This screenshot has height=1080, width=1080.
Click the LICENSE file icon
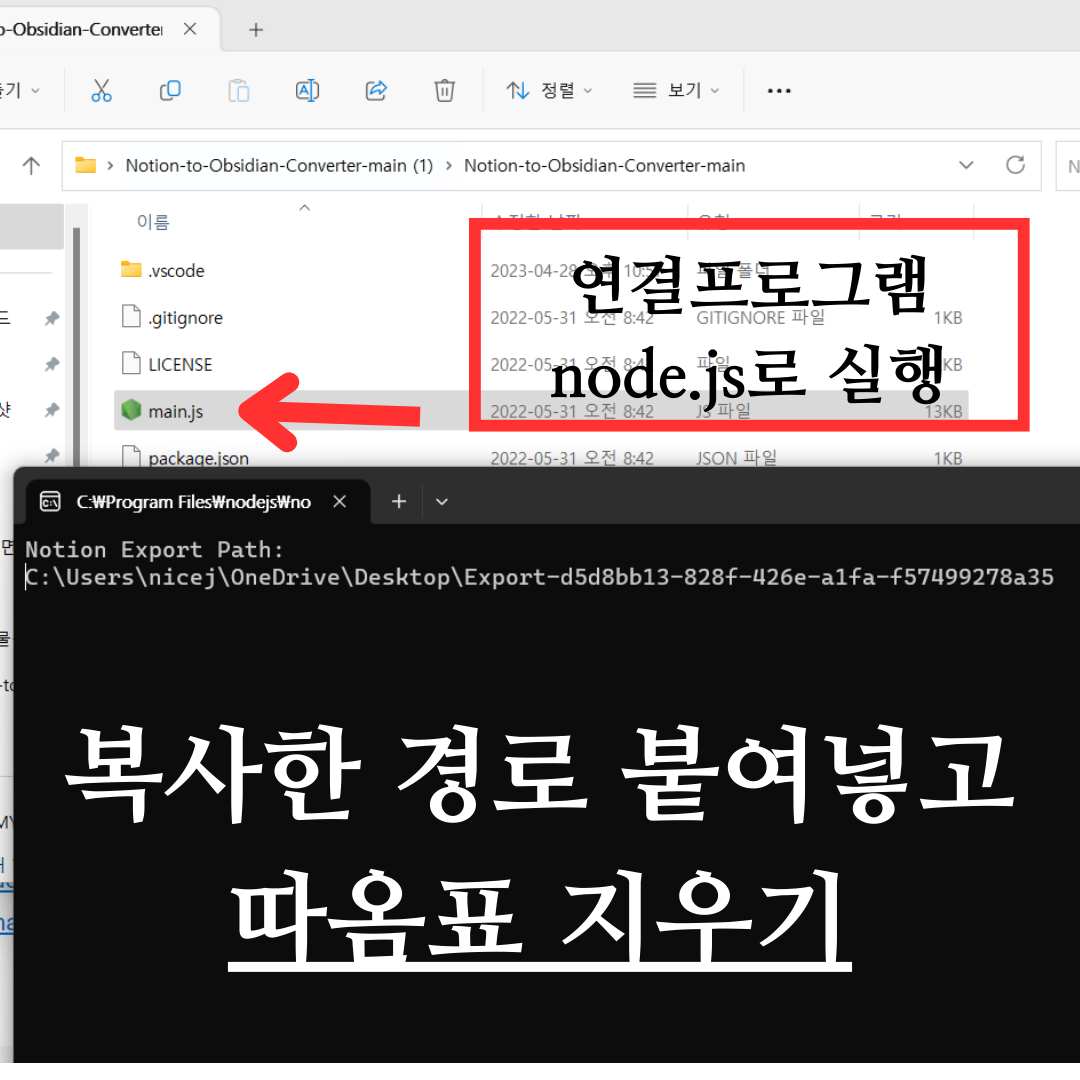pos(131,363)
